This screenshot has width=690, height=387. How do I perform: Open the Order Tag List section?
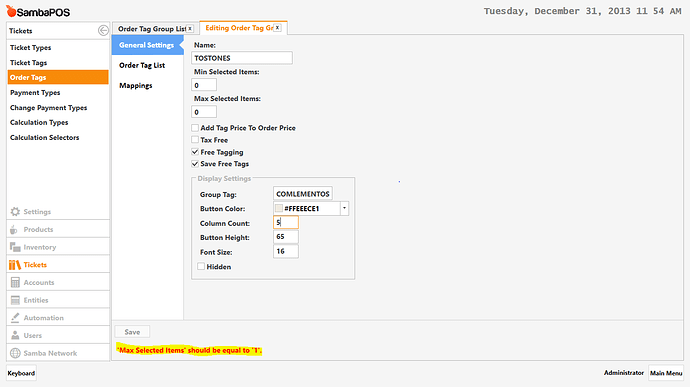point(142,65)
